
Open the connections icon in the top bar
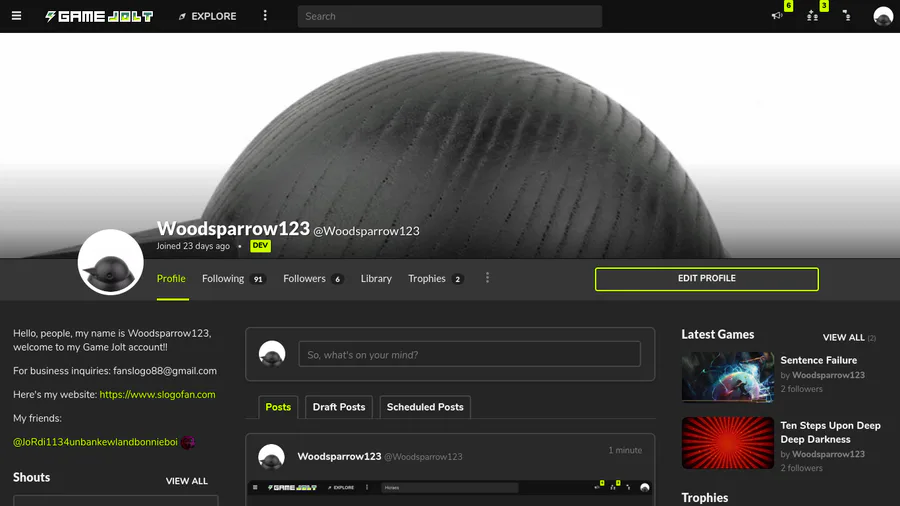(x=847, y=16)
